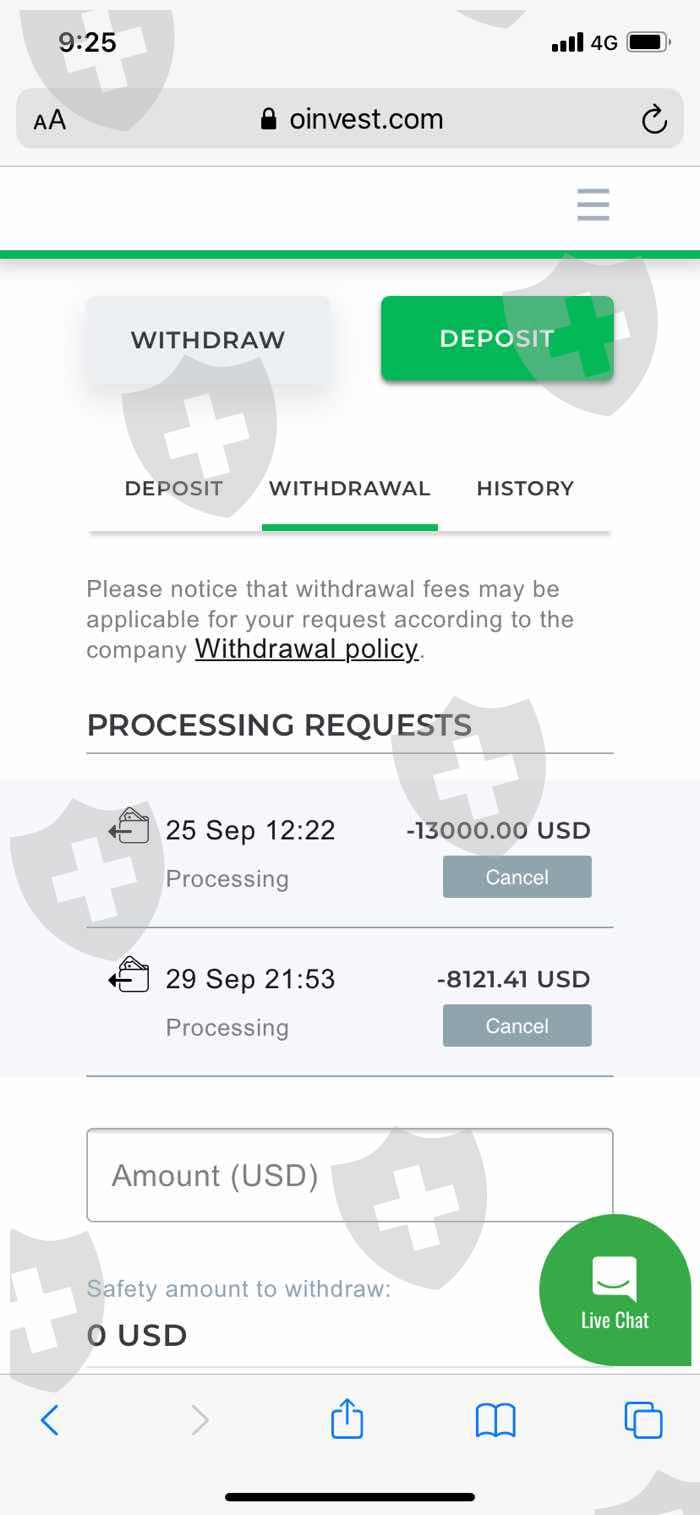Tap the AA text size icon
Image resolution: width=700 pixels, height=1515 pixels.
click(x=49, y=121)
